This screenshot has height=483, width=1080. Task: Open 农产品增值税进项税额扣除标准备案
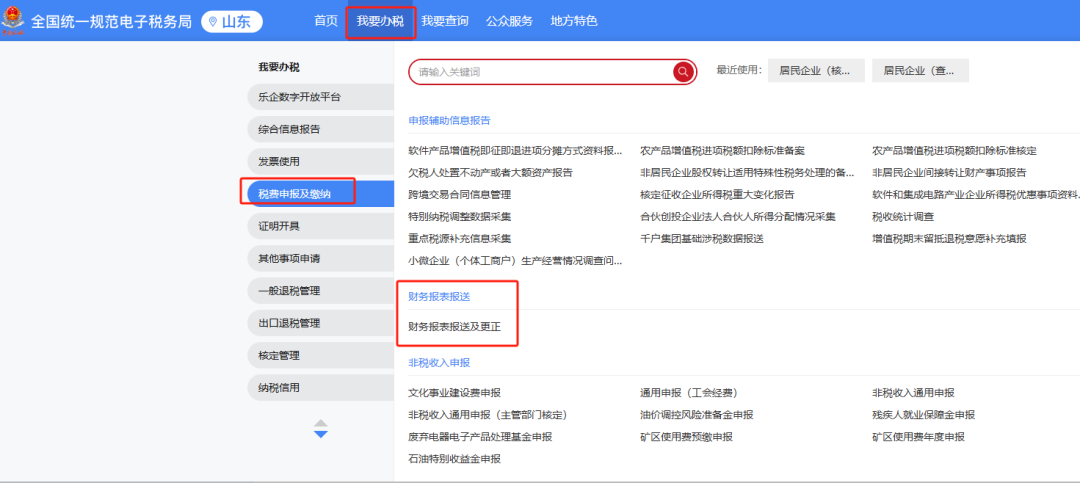click(x=722, y=150)
